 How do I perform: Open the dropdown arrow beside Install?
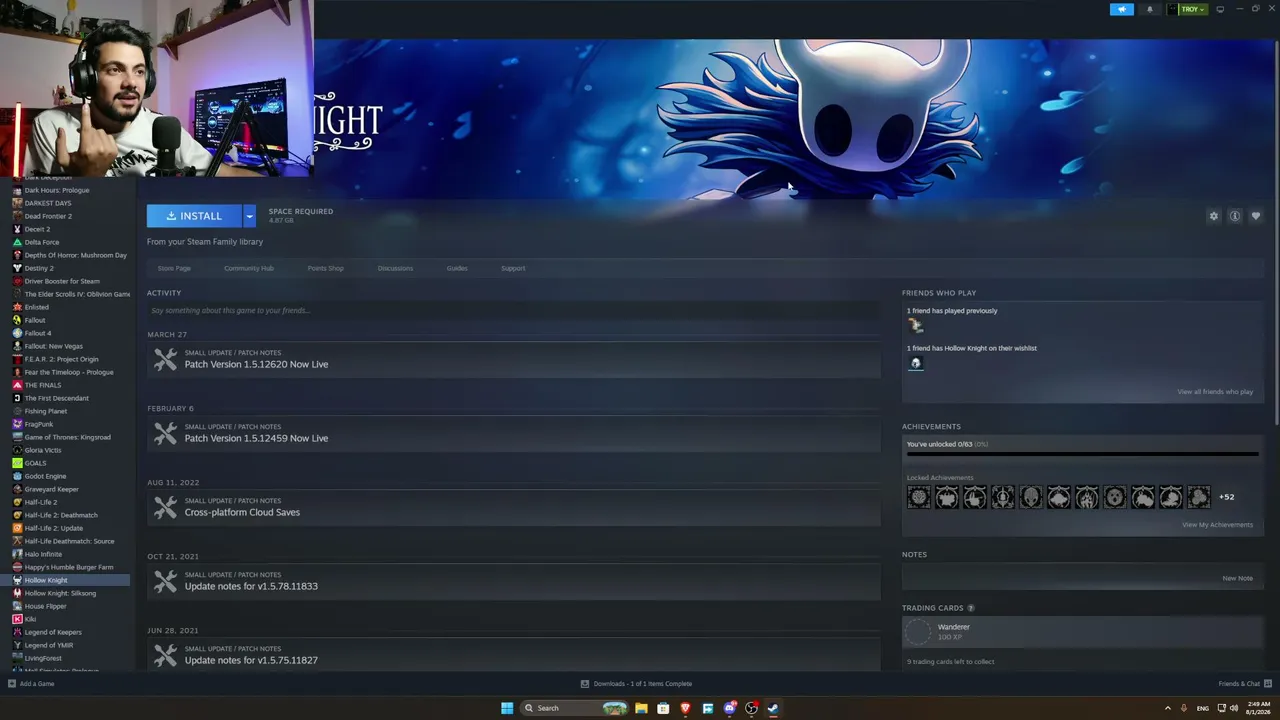click(x=249, y=216)
